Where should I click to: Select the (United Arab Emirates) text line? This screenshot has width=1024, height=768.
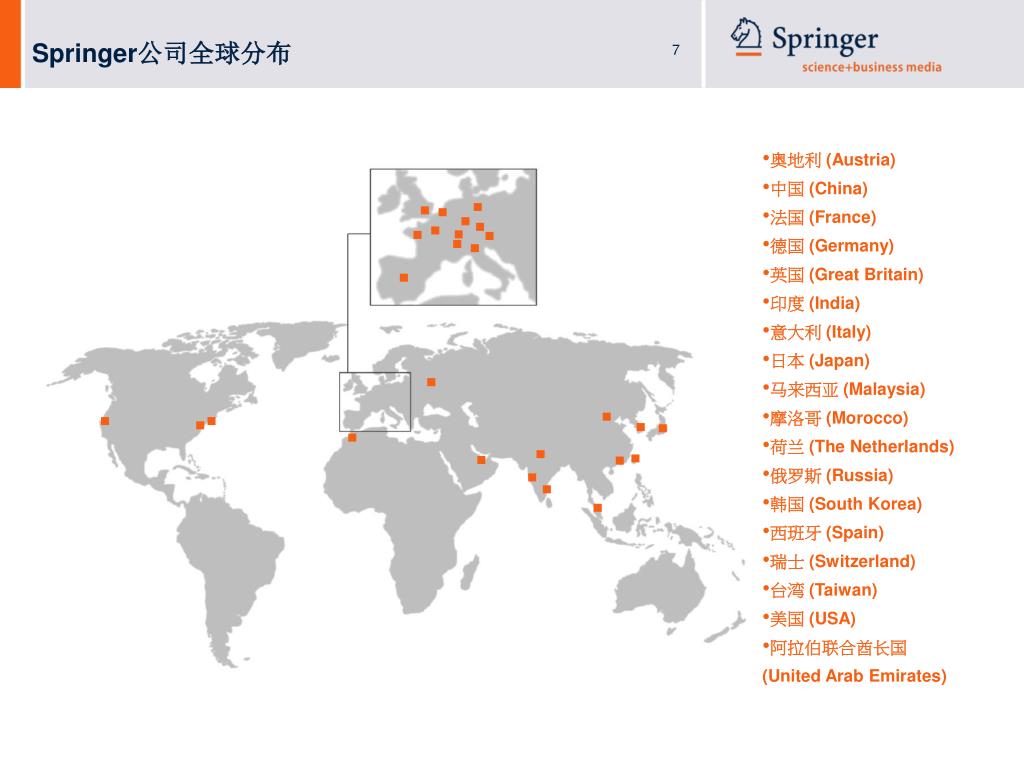pyautogui.click(x=854, y=677)
